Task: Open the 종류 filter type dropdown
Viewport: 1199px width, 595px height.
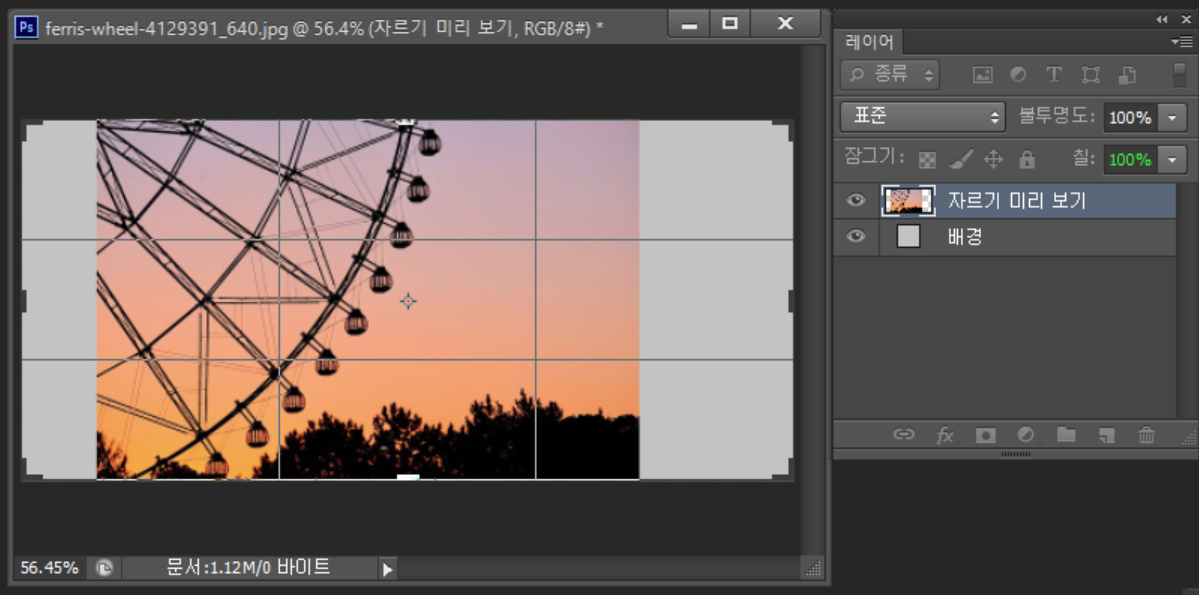Action: tap(890, 75)
